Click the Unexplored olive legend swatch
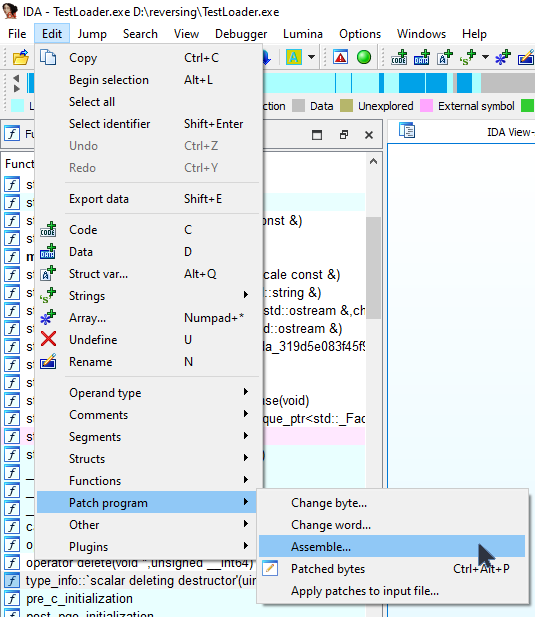This screenshot has width=535, height=617. (346, 105)
